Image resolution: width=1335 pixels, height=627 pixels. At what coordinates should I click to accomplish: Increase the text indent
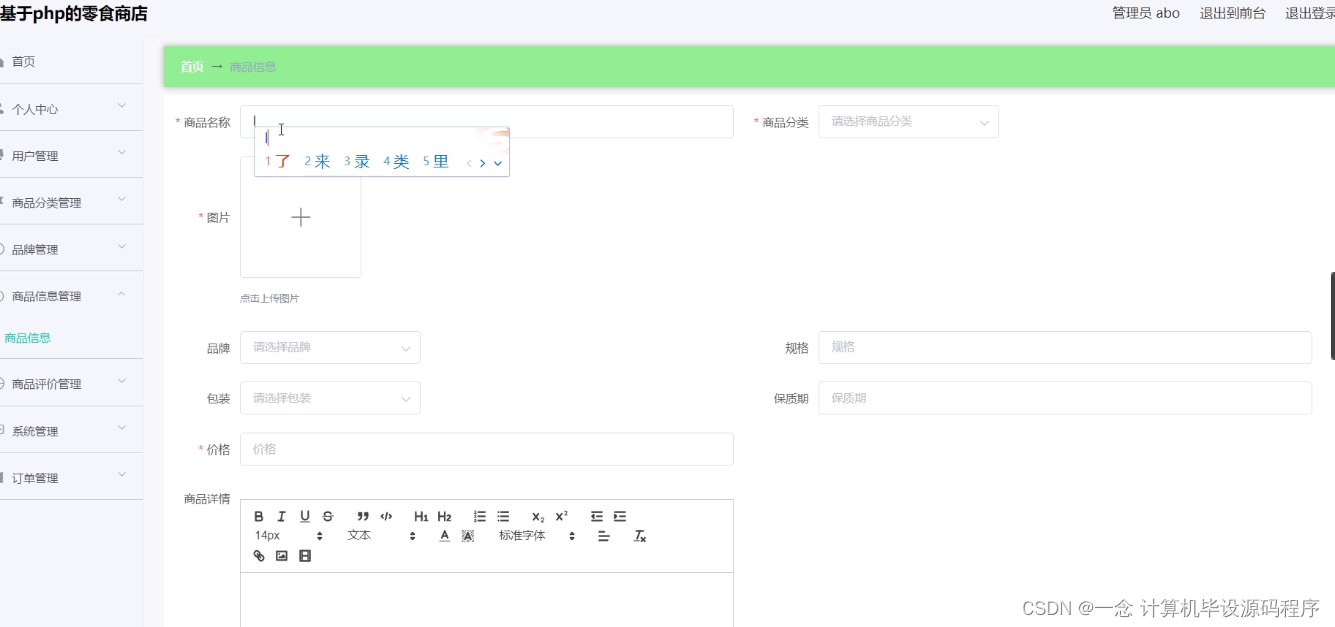pyautogui.click(x=620, y=516)
